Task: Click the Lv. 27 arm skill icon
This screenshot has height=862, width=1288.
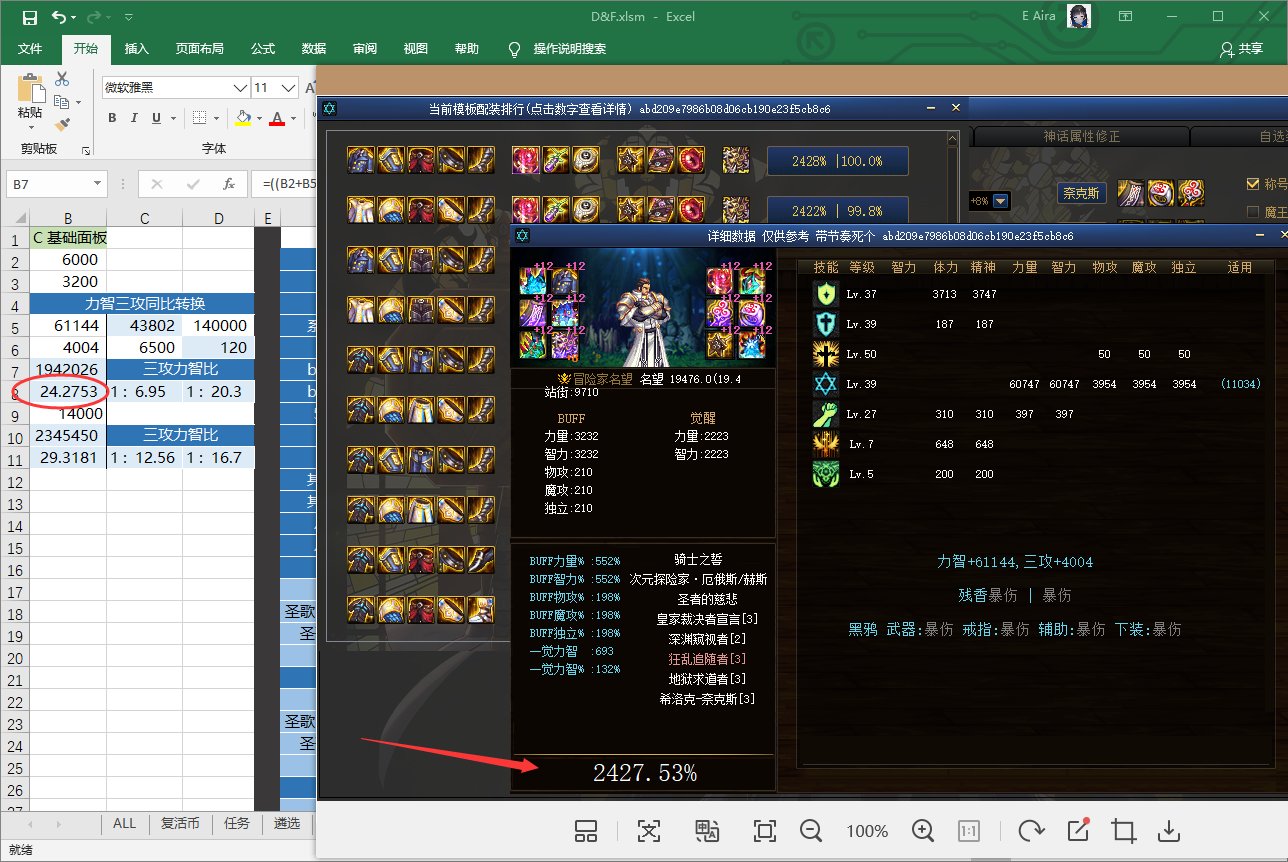Action: click(x=826, y=415)
